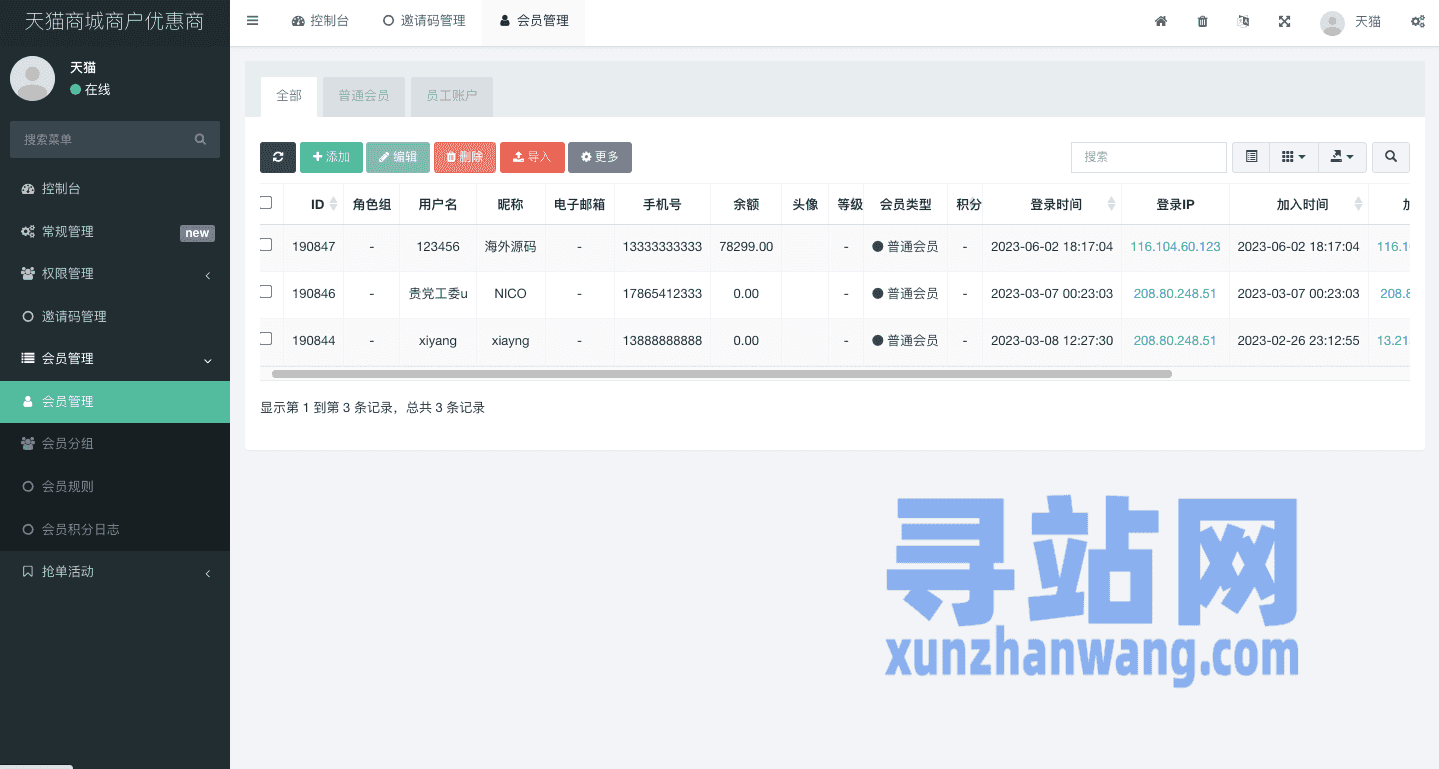Viewport: 1439px width, 769px height.
Task: Click the hamburger menu to collapse sidebar
Action: point(252,21)
